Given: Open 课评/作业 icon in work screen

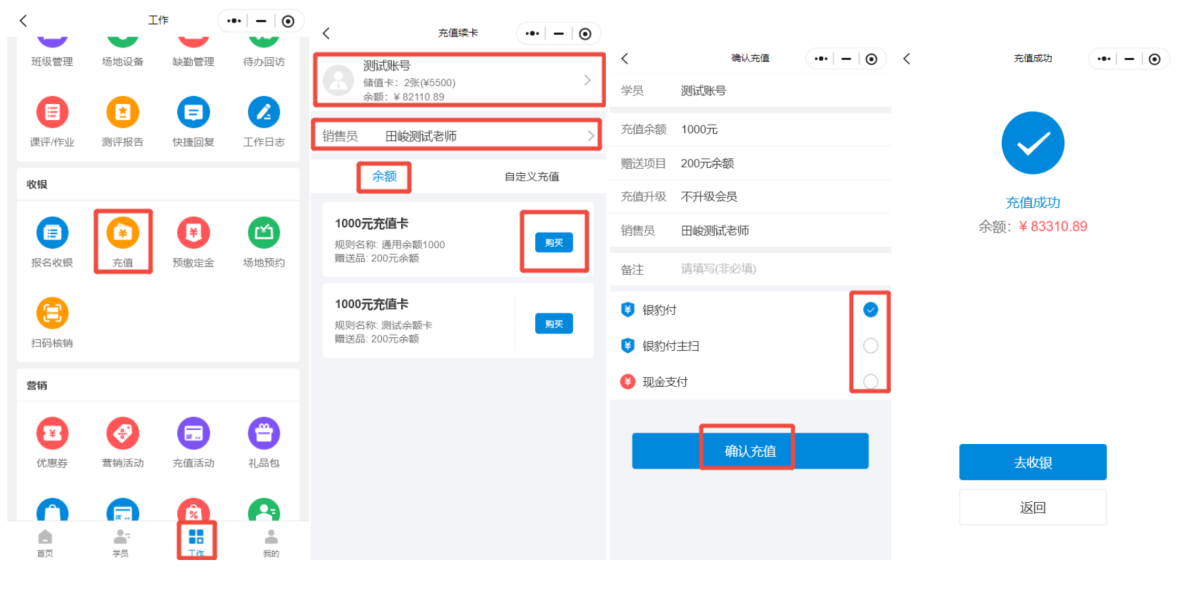Looking at the screenshot, I should [52, 112].
